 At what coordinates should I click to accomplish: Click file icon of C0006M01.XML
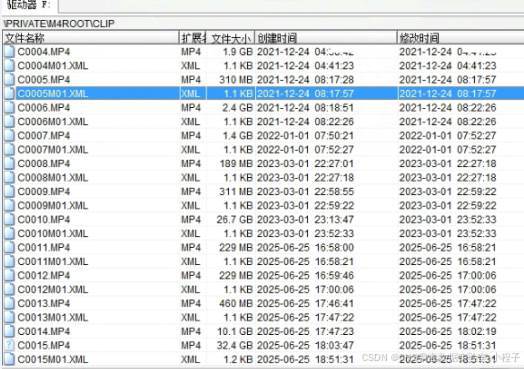coord(9,122)
